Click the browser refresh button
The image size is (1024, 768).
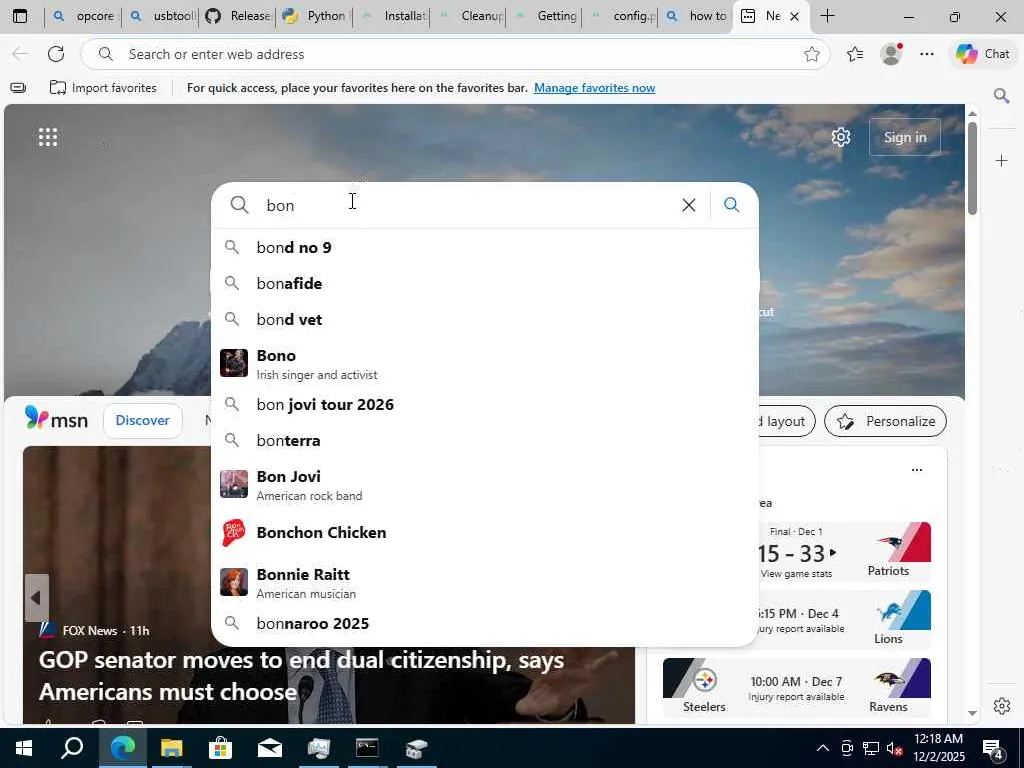56,54
